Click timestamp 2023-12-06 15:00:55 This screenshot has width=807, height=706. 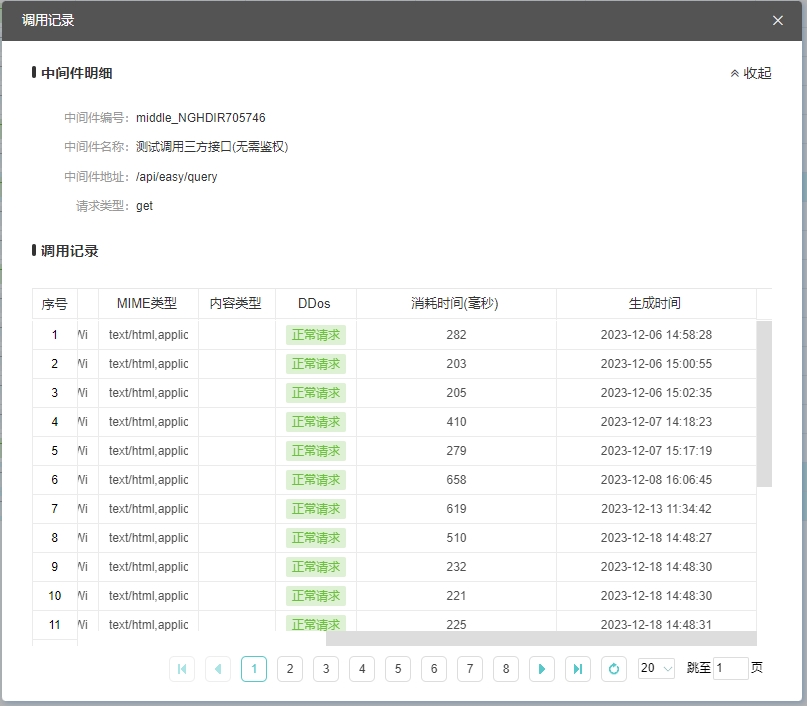(656, 364)
